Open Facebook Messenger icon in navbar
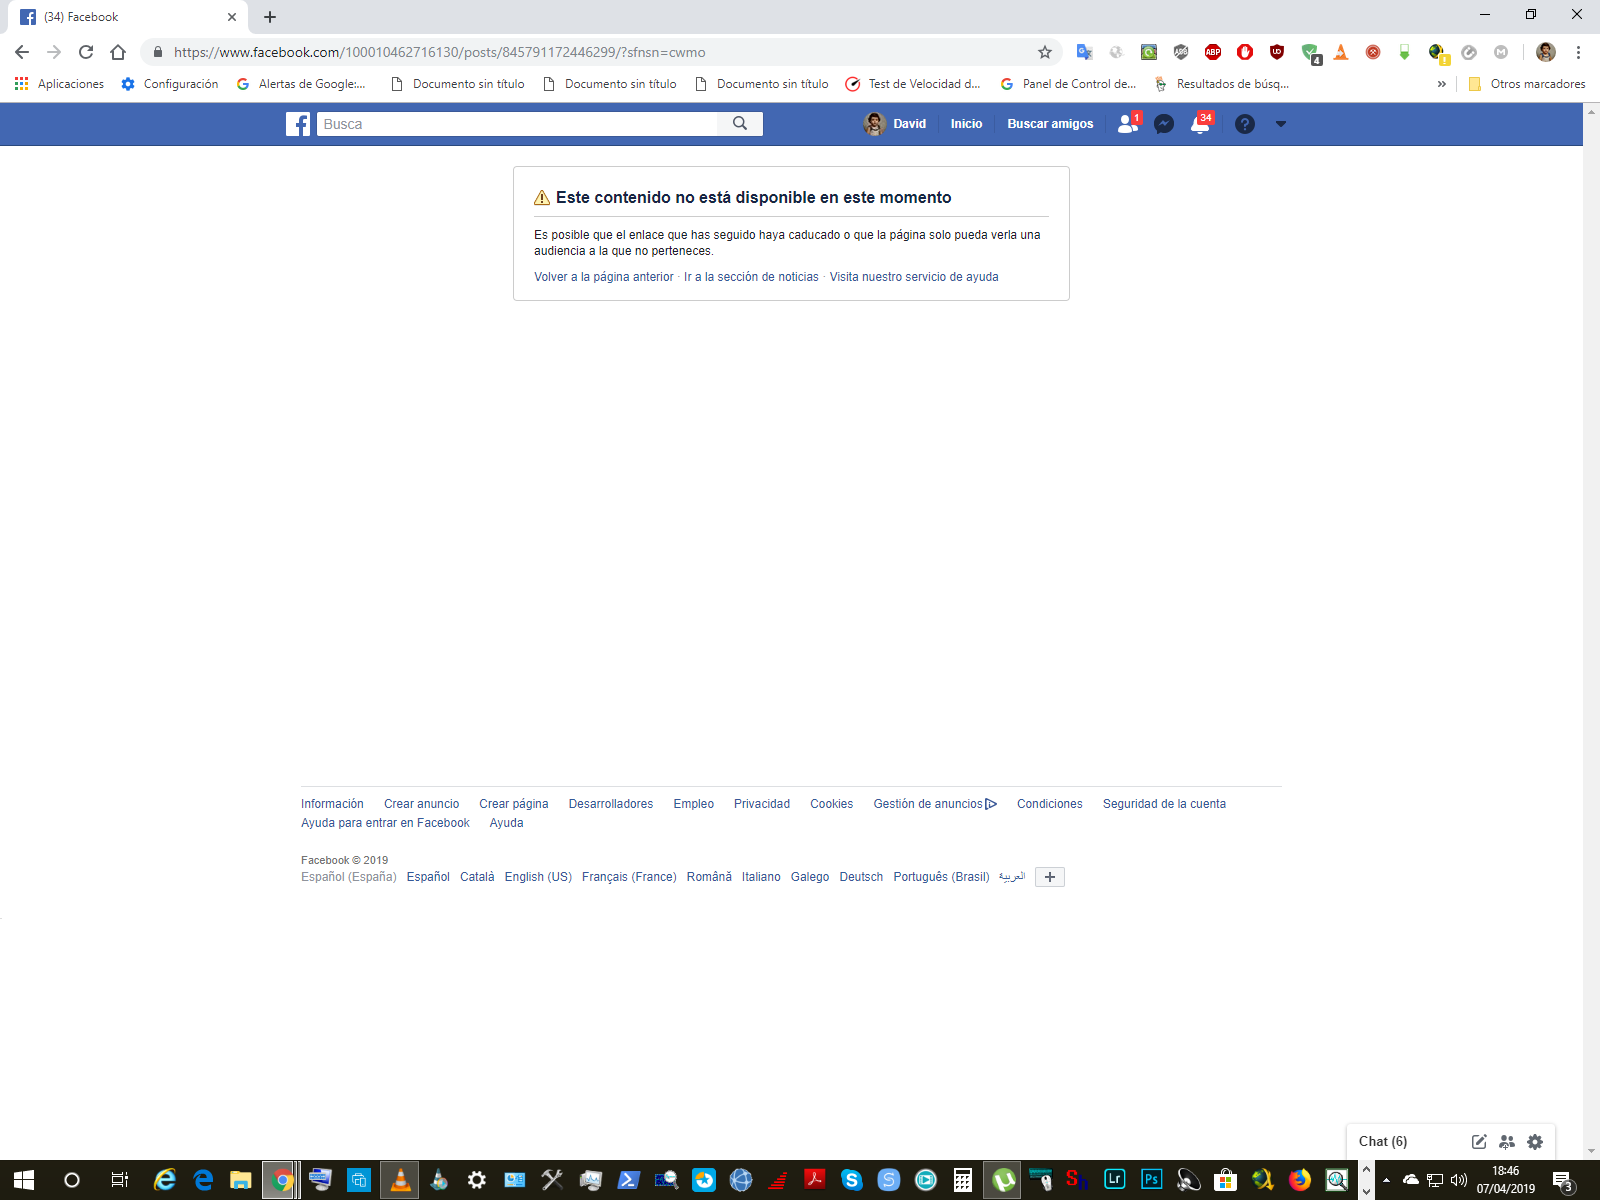The image size is (1600, 1200). pyautogui.click(x=1164, y=124)
